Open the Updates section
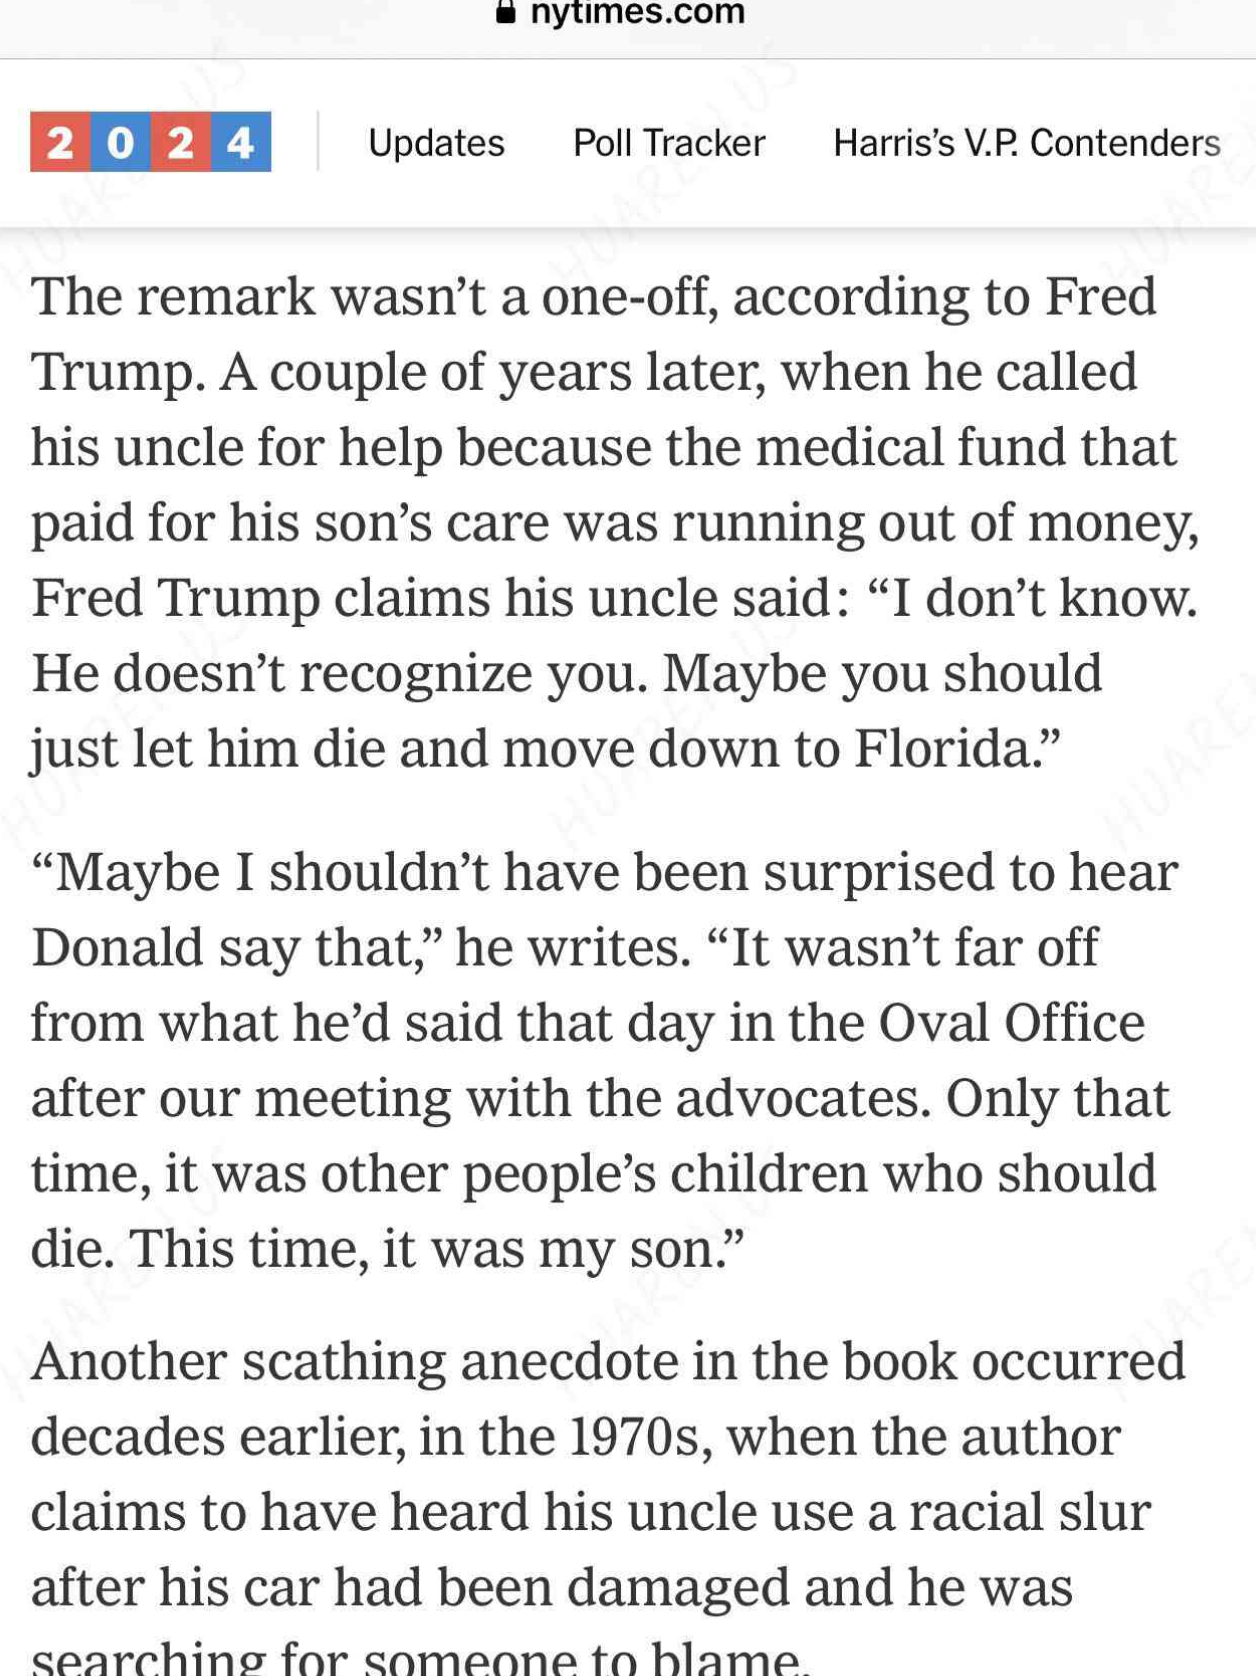This screenshot has height=1676, width=1256. tap(436, 143)
